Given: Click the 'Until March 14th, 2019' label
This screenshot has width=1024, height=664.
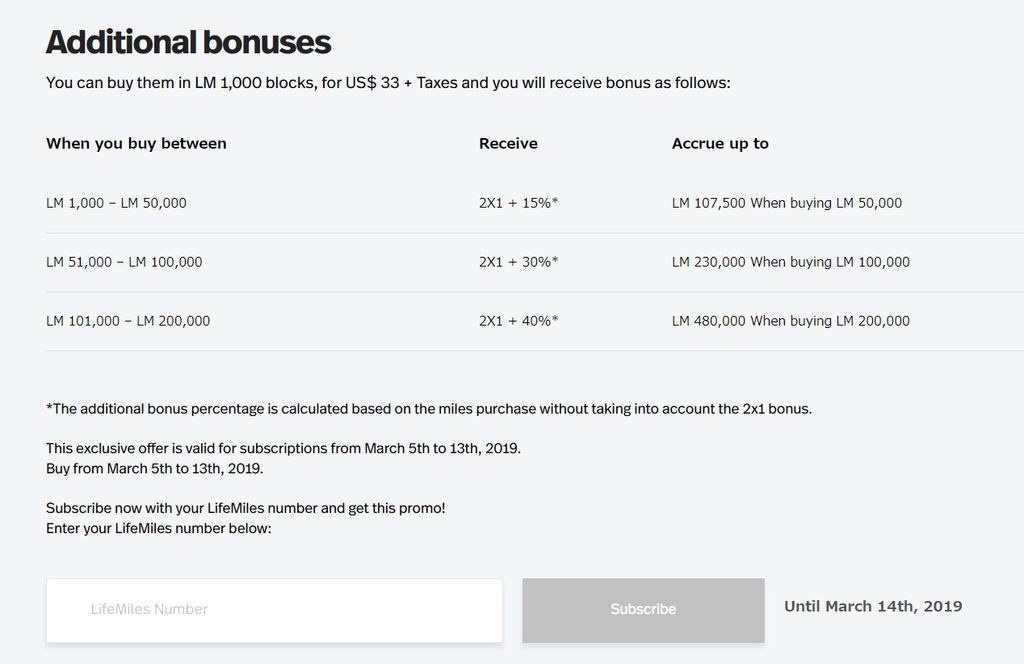Looking at the screenshot, I should point(873,607).
